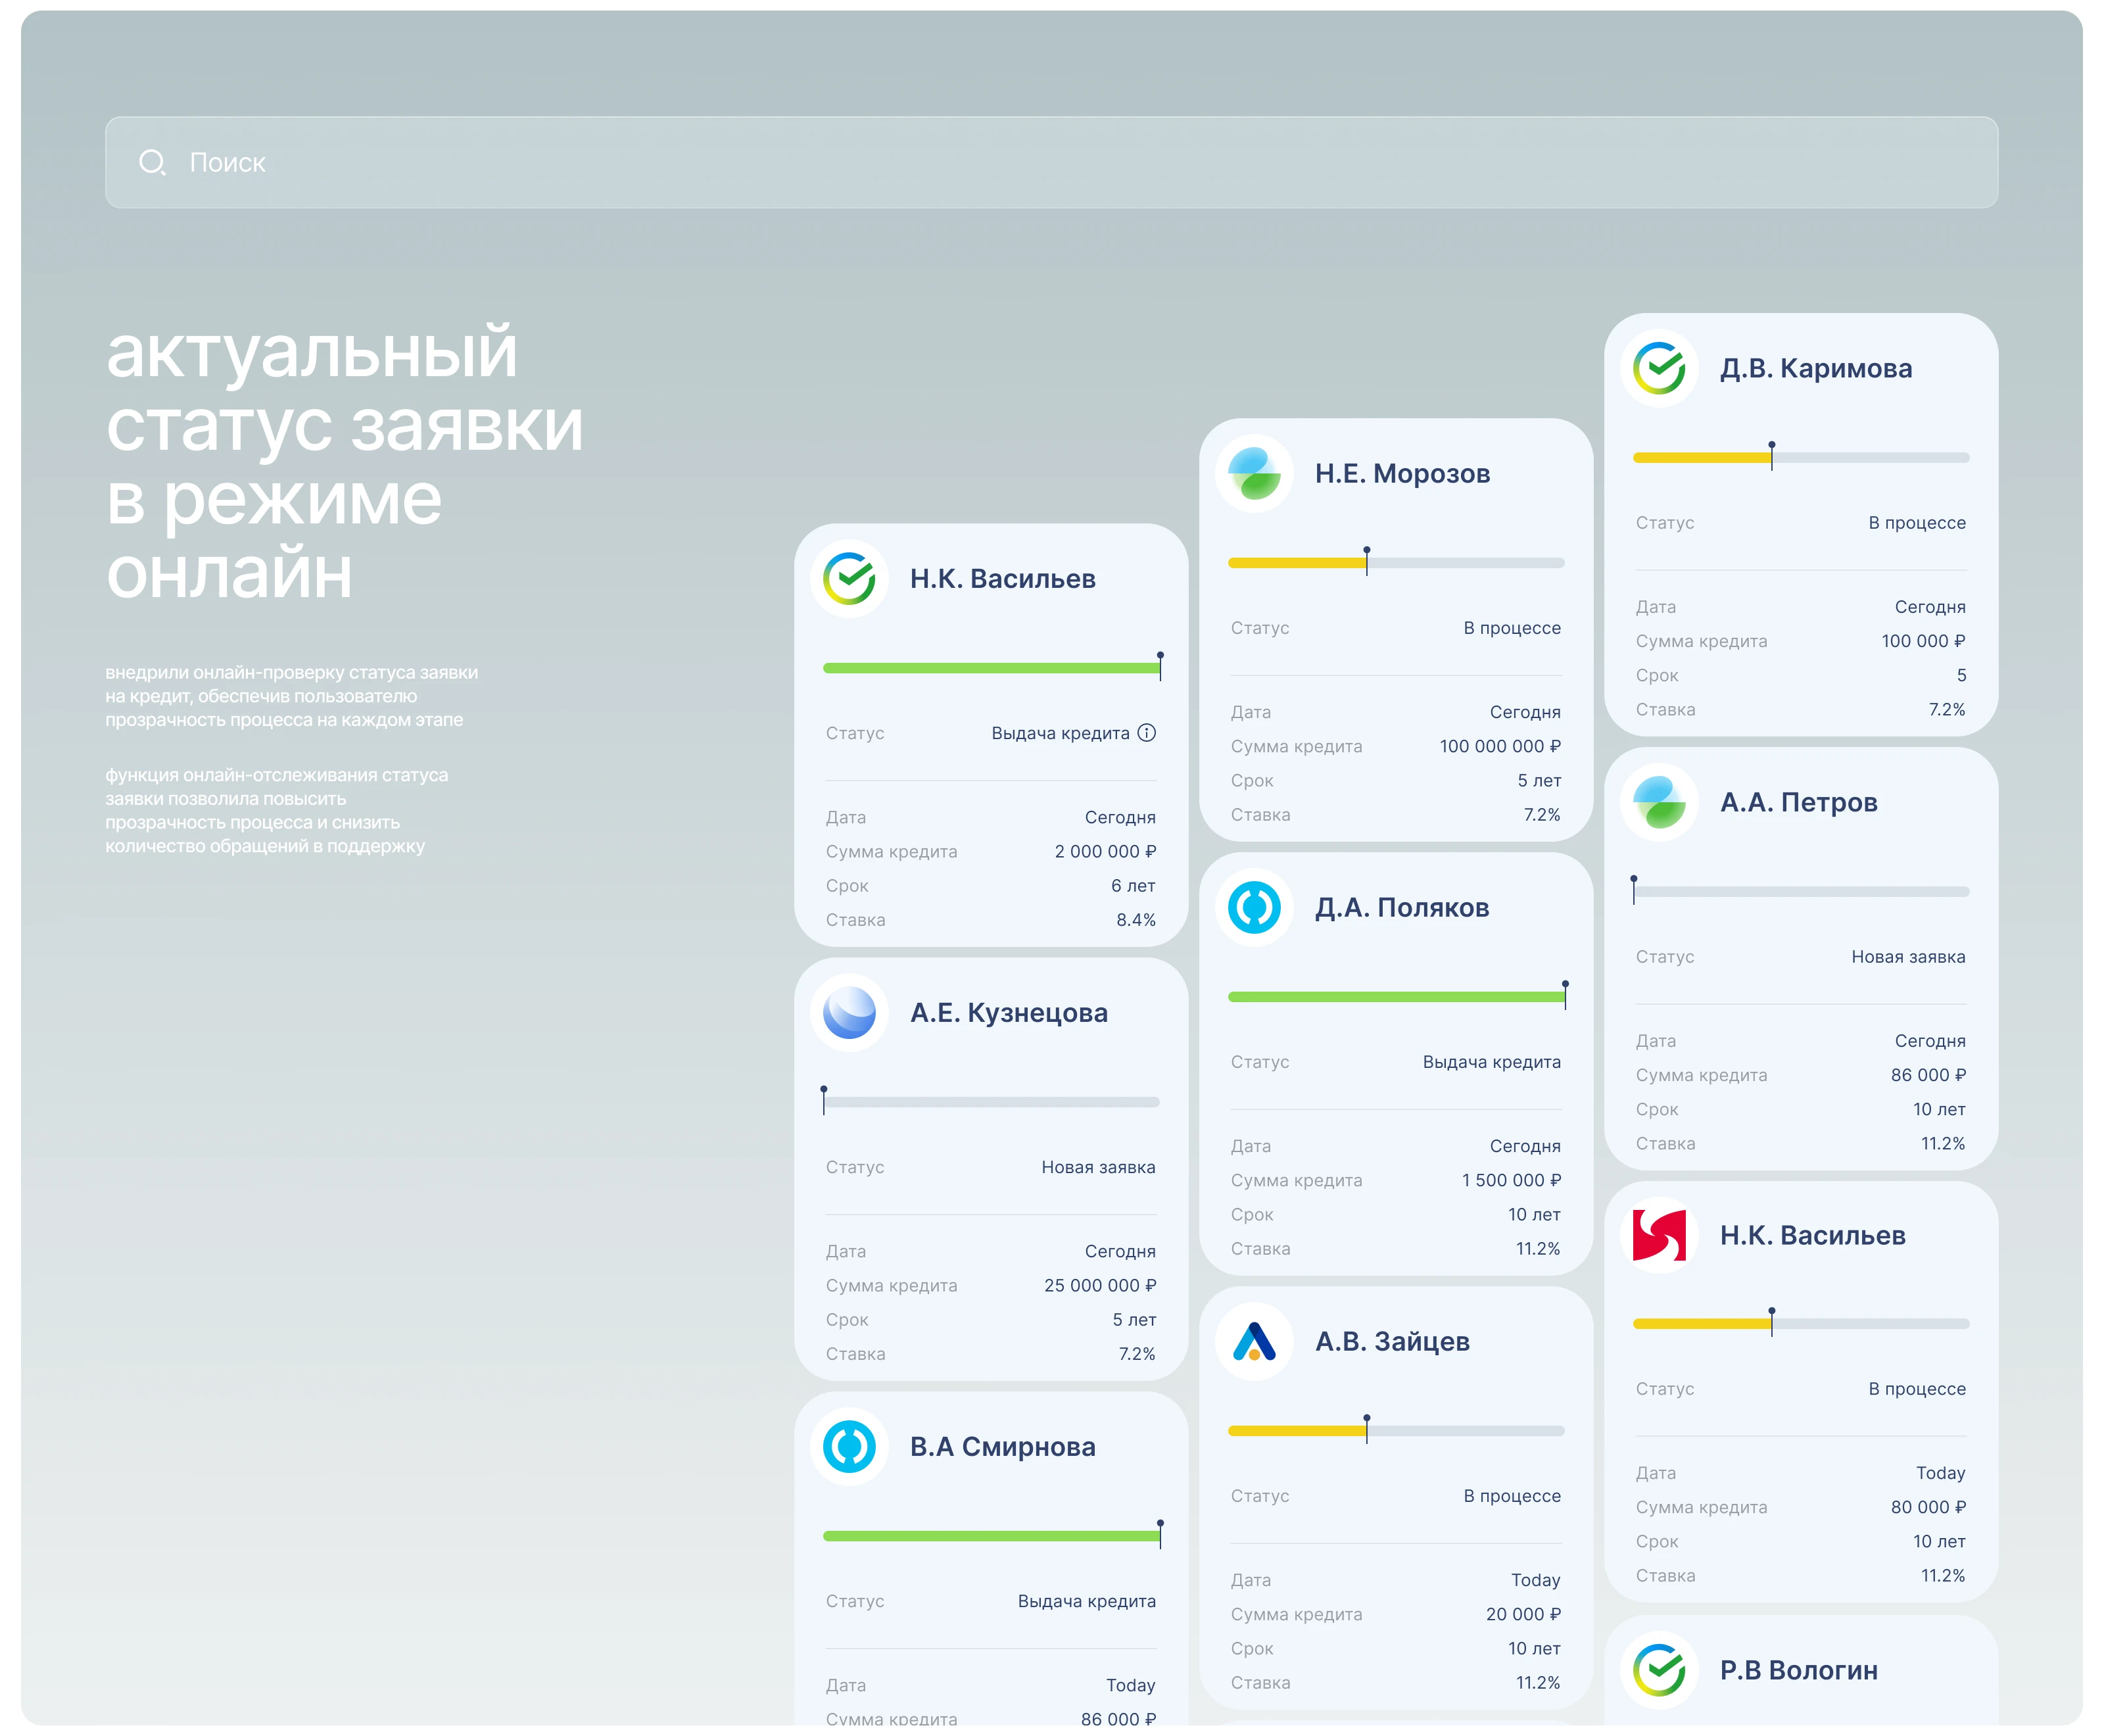Screen dimensions: 2104x1736
Task: Focus the Поиск search field
Action: coord(1051,162)
